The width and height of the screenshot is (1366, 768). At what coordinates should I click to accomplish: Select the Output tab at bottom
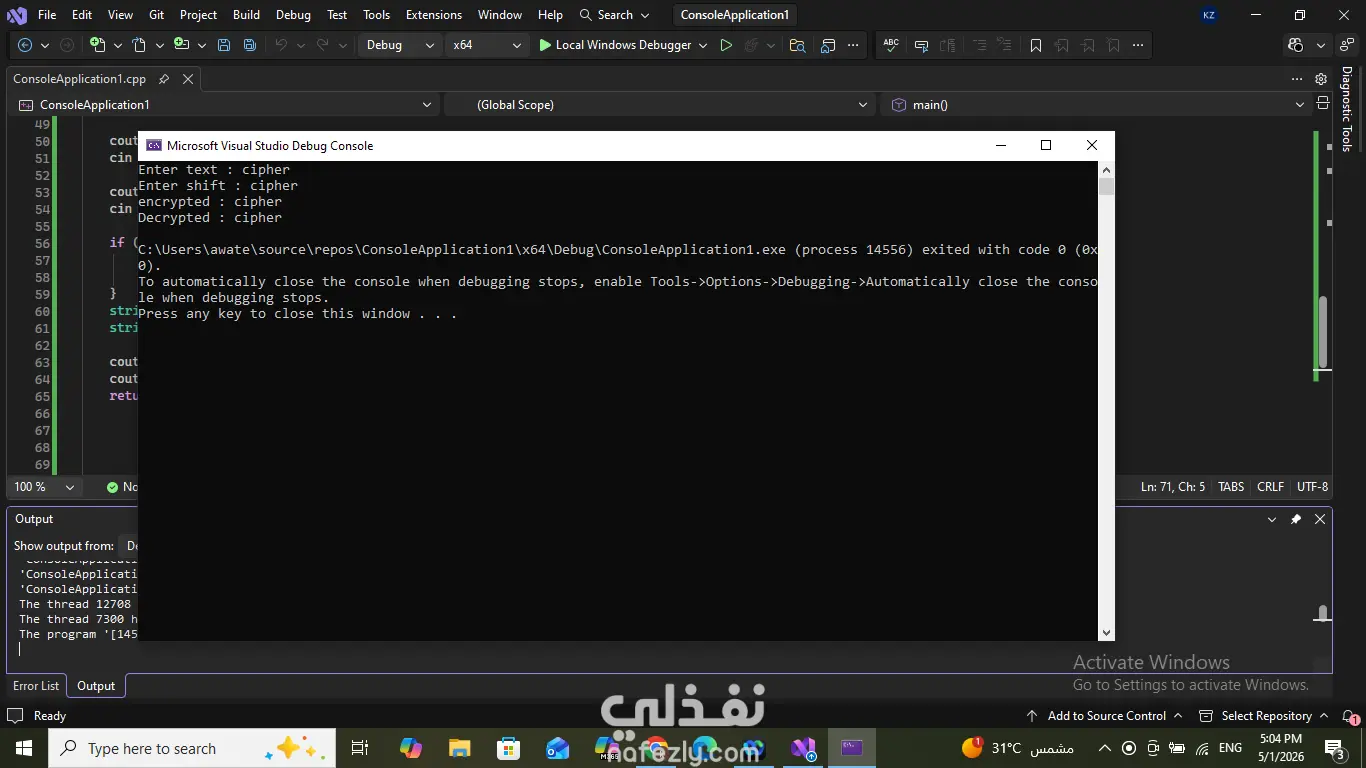[x=96, y=686]
